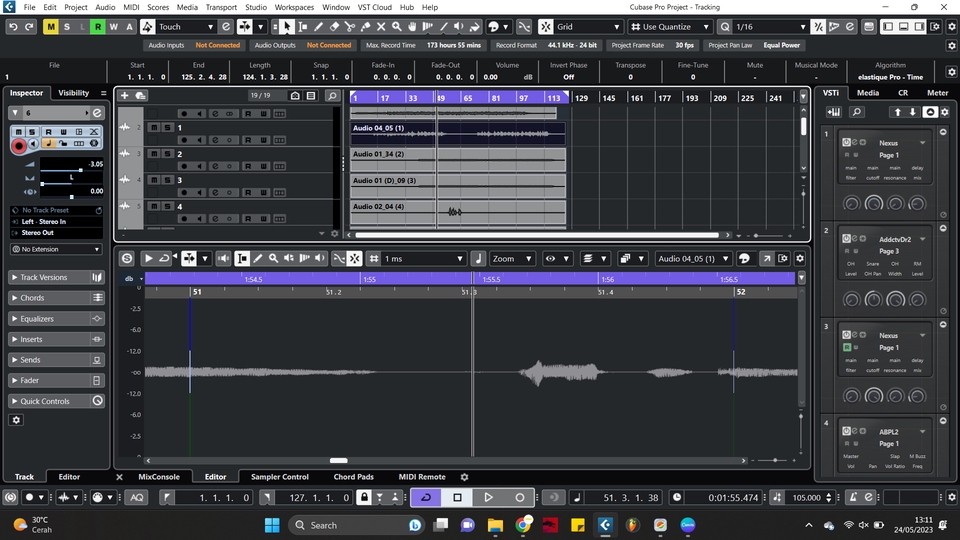Toggle global Solo S state button

click(67, 27)
